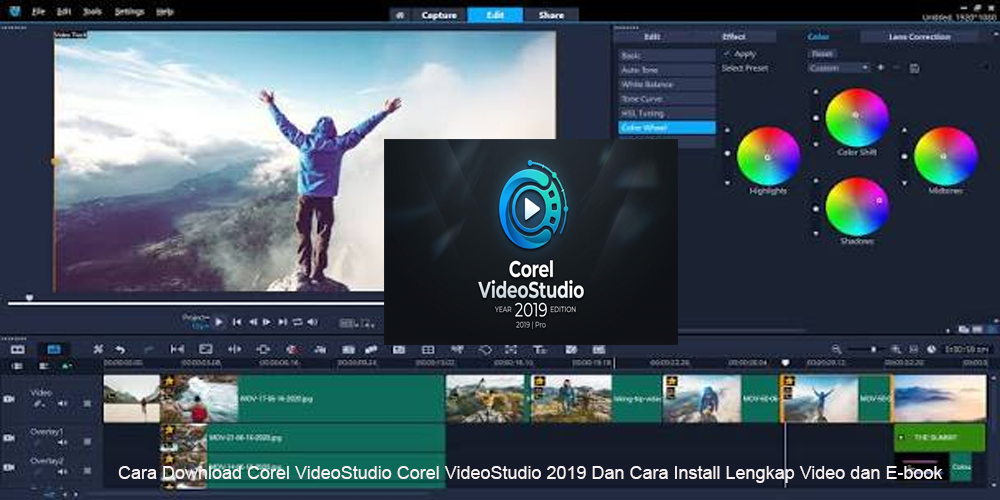This screenshot has width=1000, height=500.
Task: Decrease Highlights with the down arrow
Action: (x=727, y=183)
